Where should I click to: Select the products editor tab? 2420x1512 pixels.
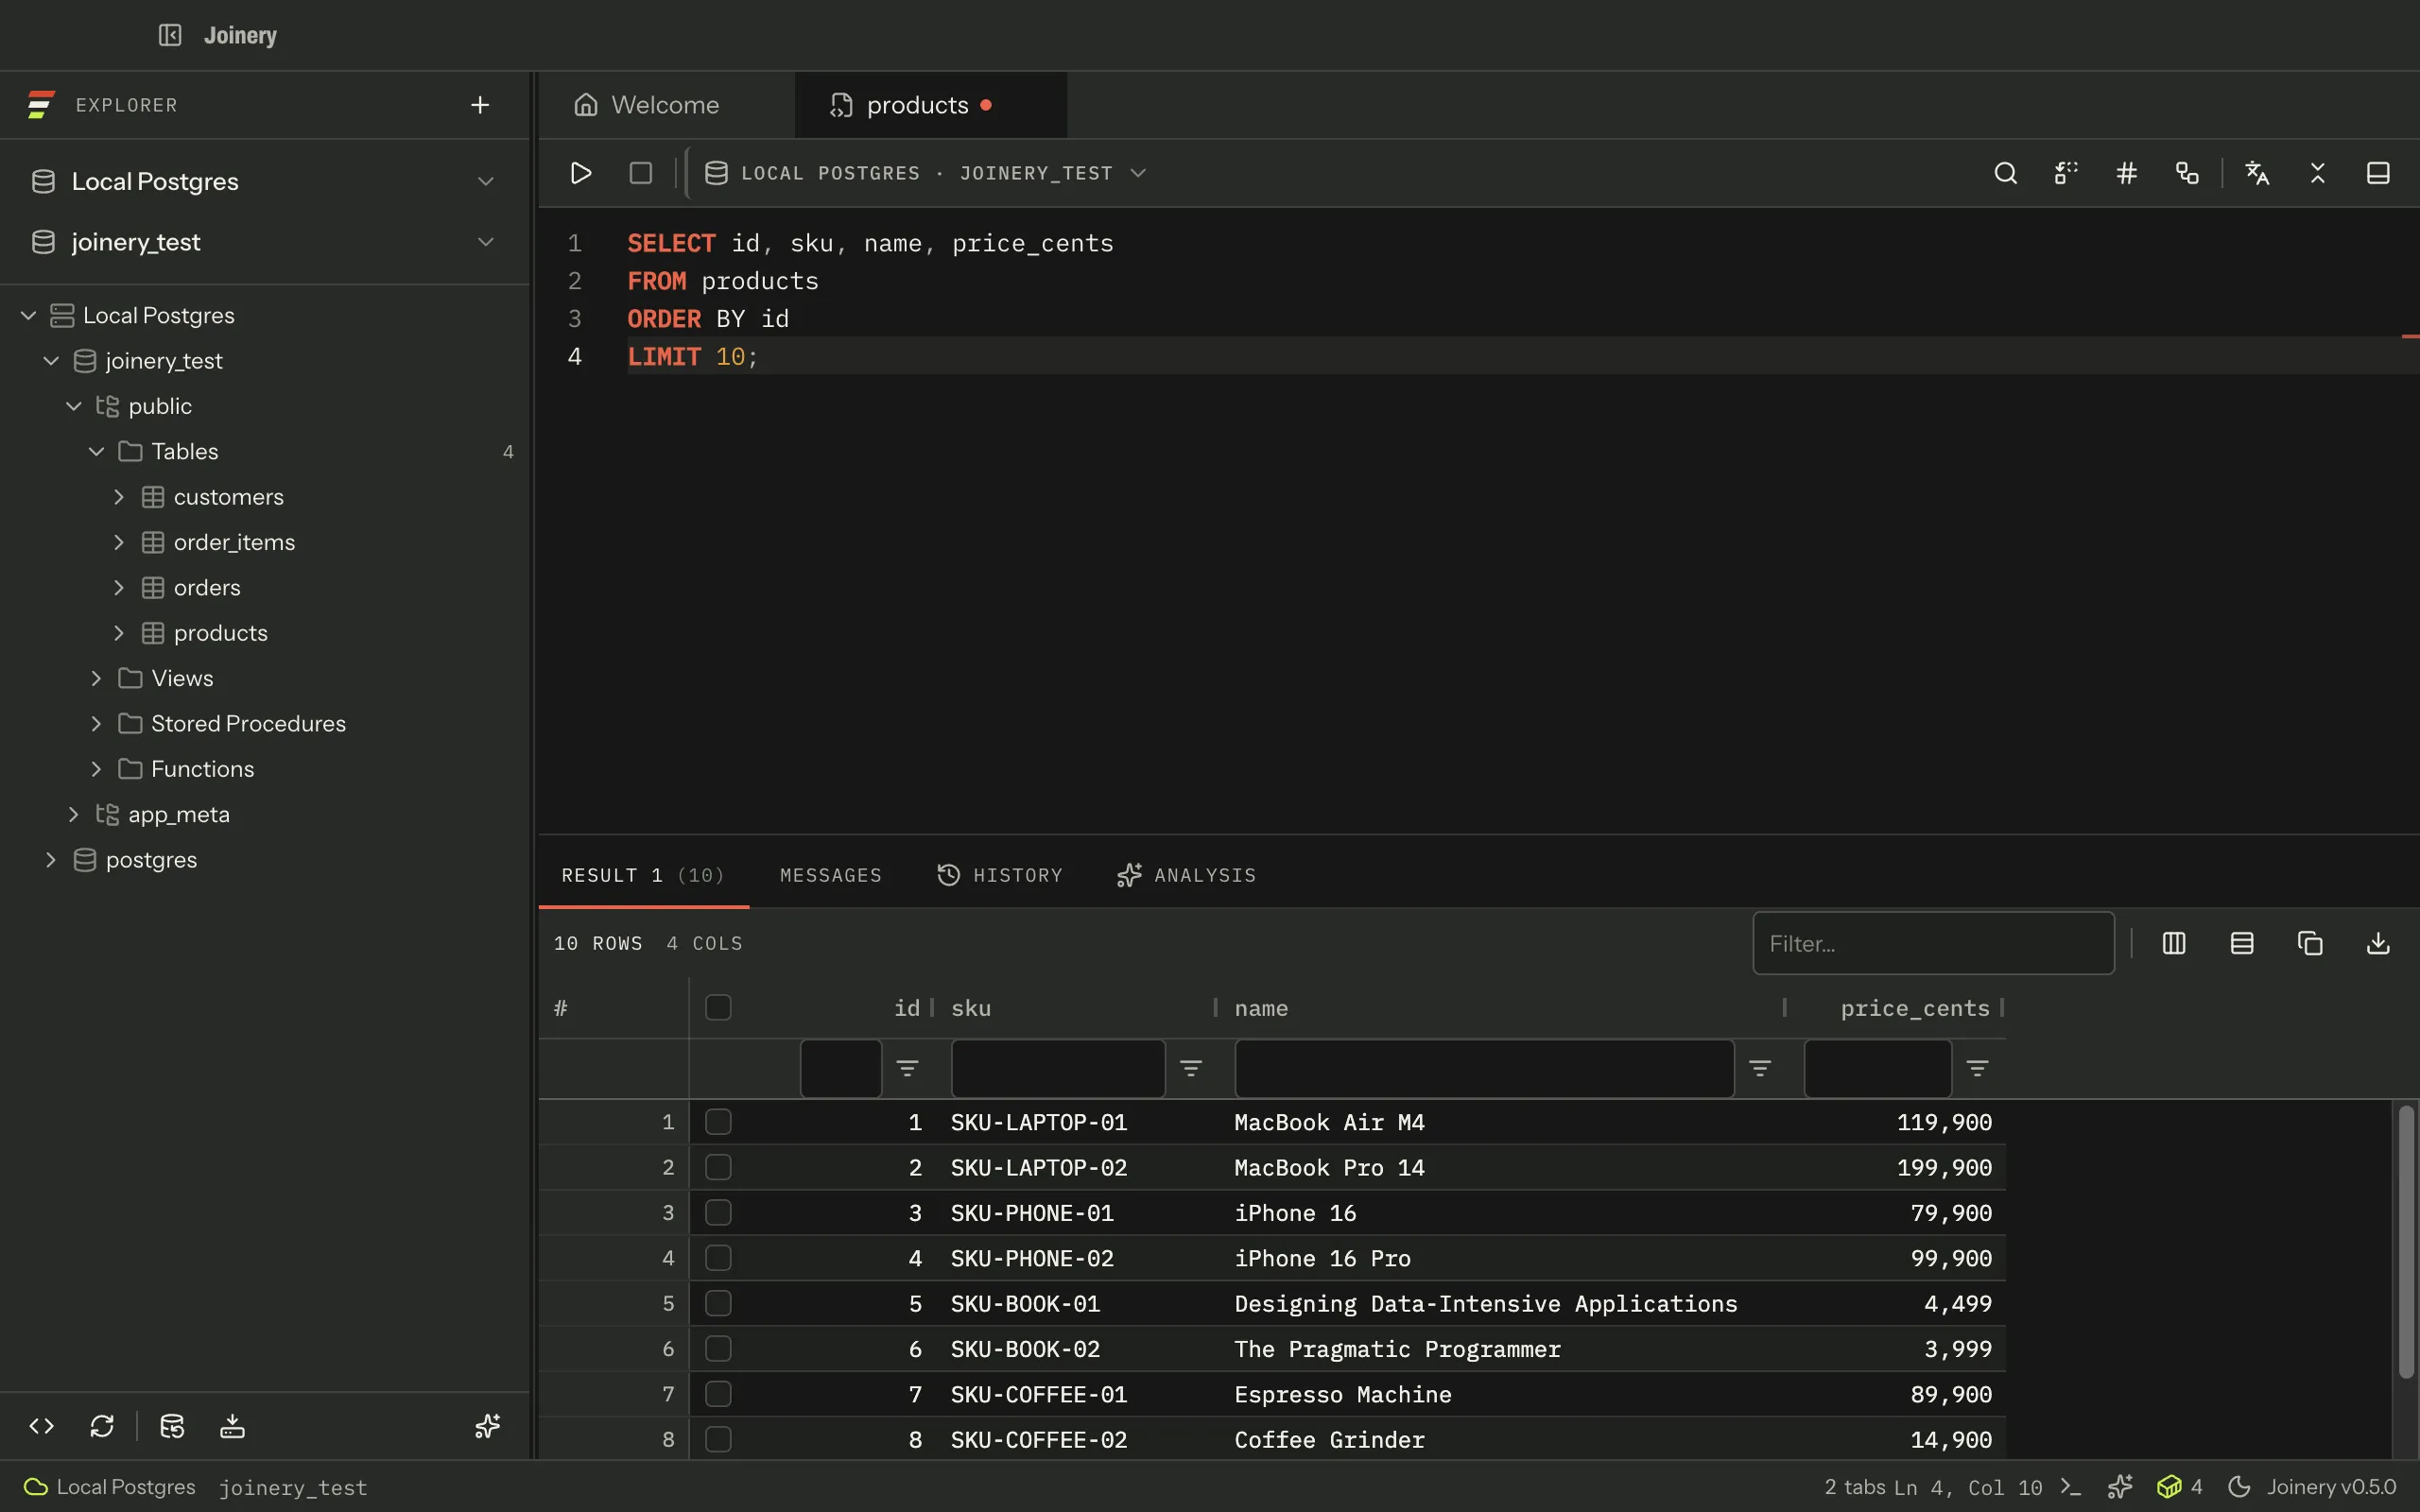tap(930, 105)
